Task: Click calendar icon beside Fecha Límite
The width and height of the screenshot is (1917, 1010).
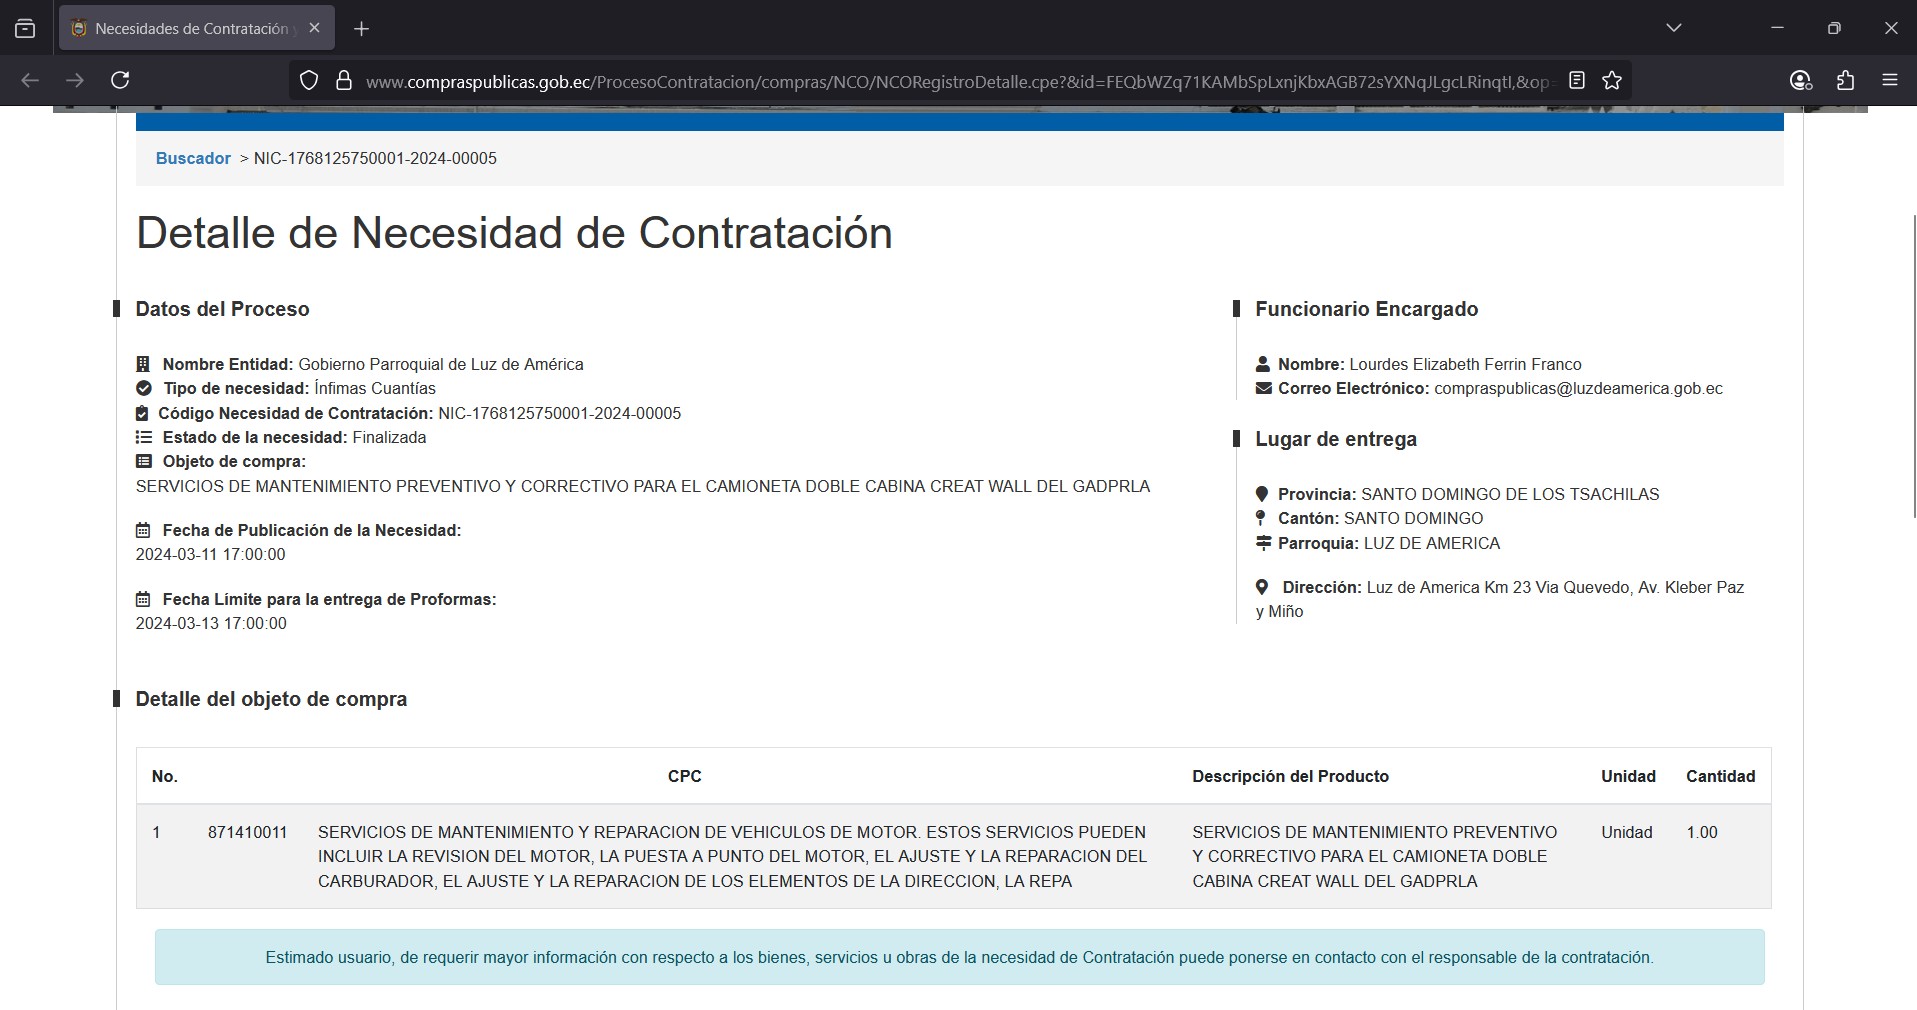Action: 143,599
